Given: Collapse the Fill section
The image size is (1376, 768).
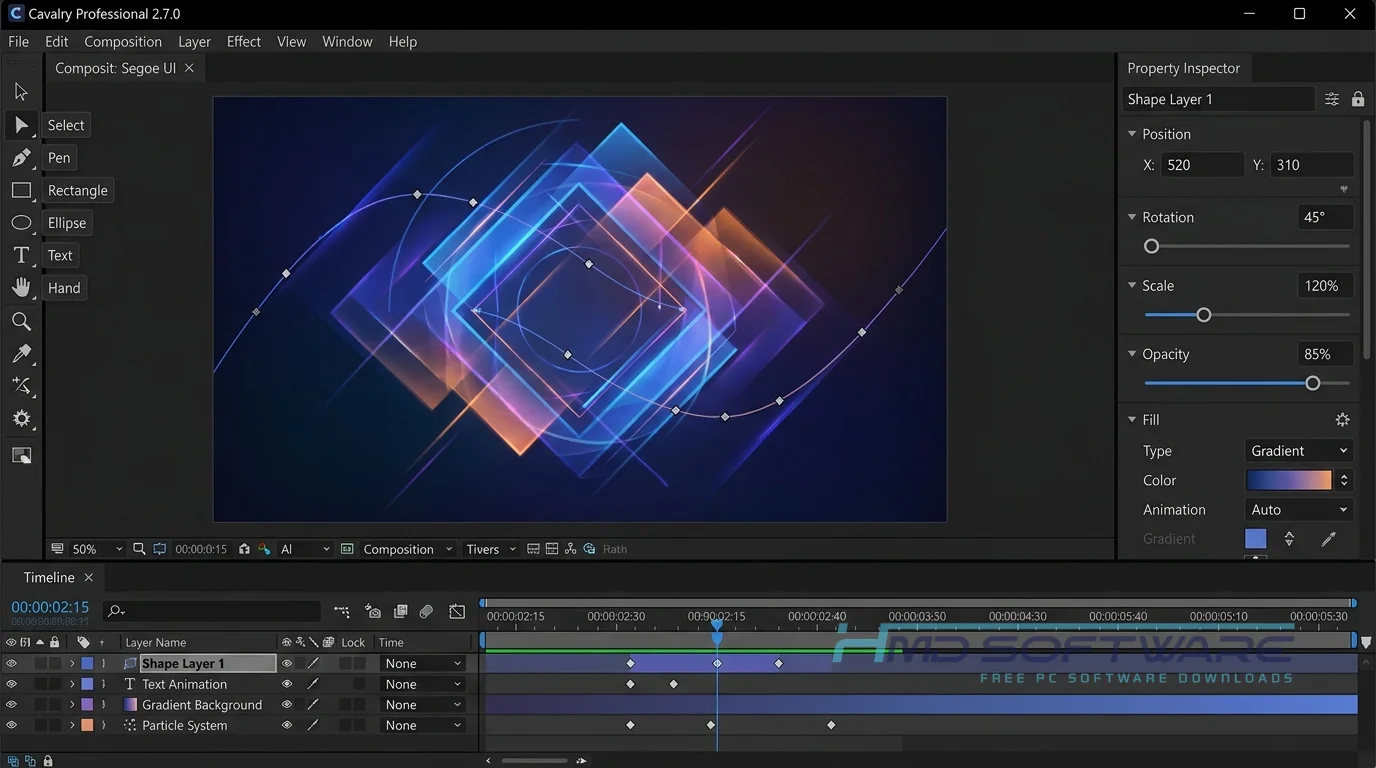Looking at the screenshot, I should [1132, 420].
